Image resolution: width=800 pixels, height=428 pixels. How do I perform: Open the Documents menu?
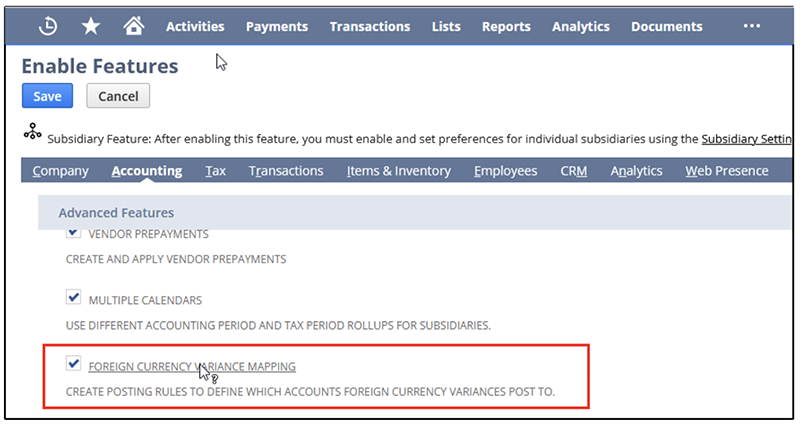(667, 27)
